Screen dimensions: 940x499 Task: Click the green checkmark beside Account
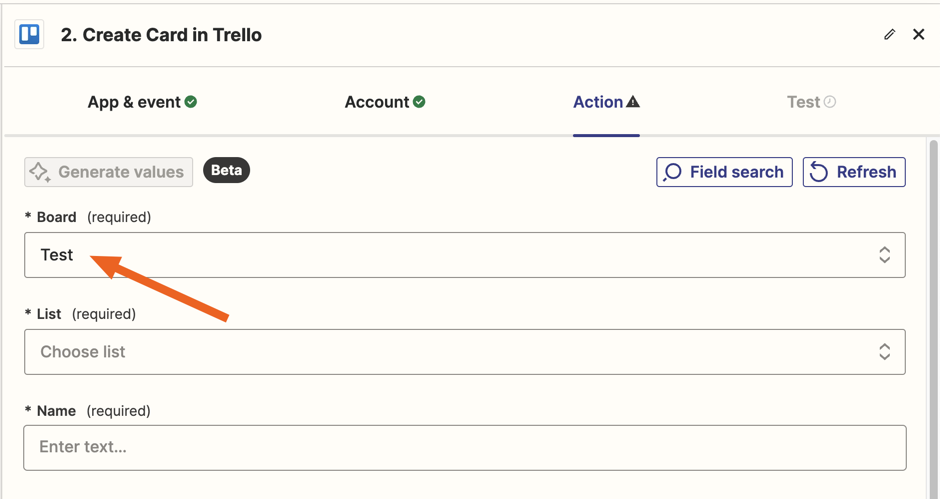[419, 102]
